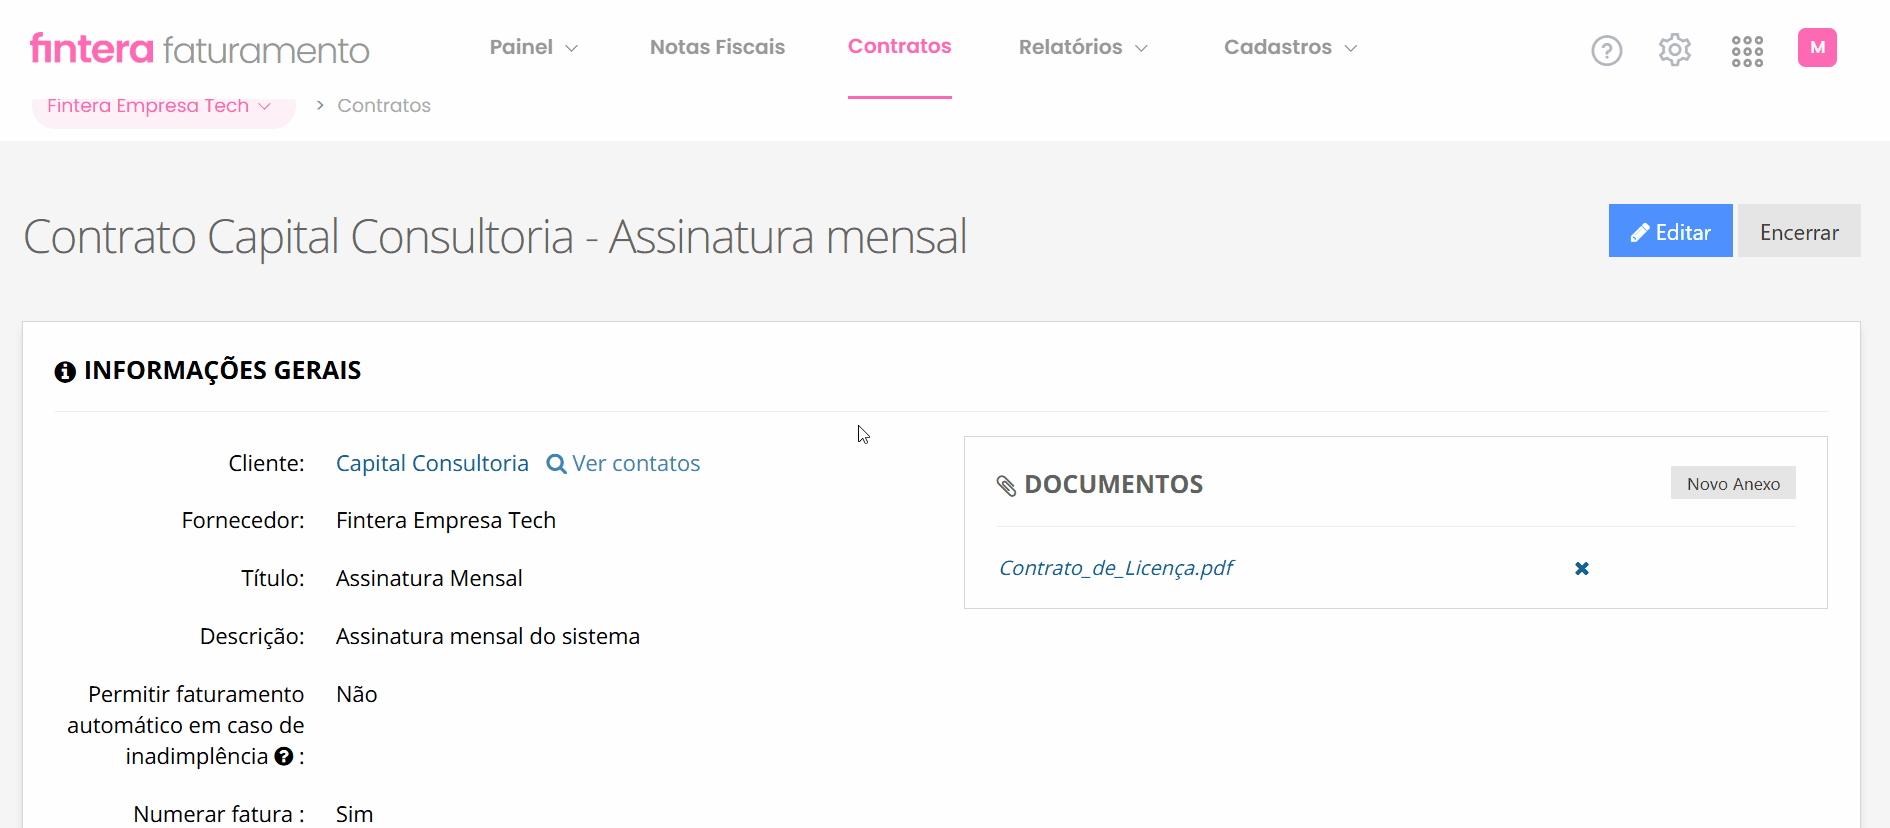
Task: Open the user avatar M menu
Action: [x=1817, y=47]
